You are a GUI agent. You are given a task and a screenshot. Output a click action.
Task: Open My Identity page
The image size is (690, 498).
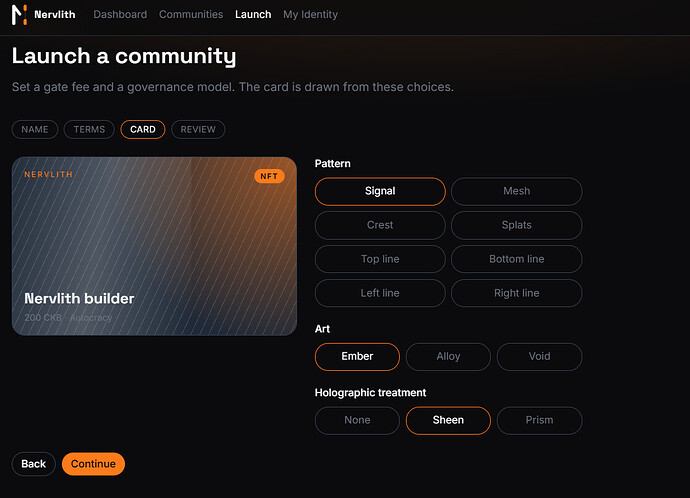(310, 15)
